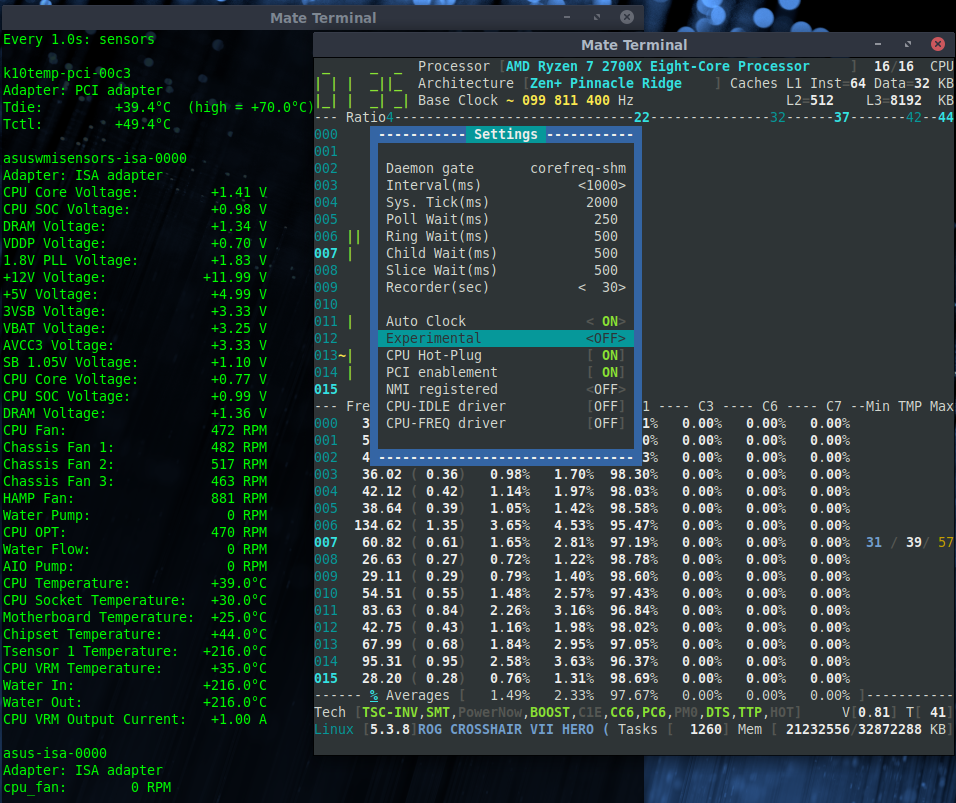Click the C3 column header
Viewport: 956px width, 803px height.
(705, 407)
